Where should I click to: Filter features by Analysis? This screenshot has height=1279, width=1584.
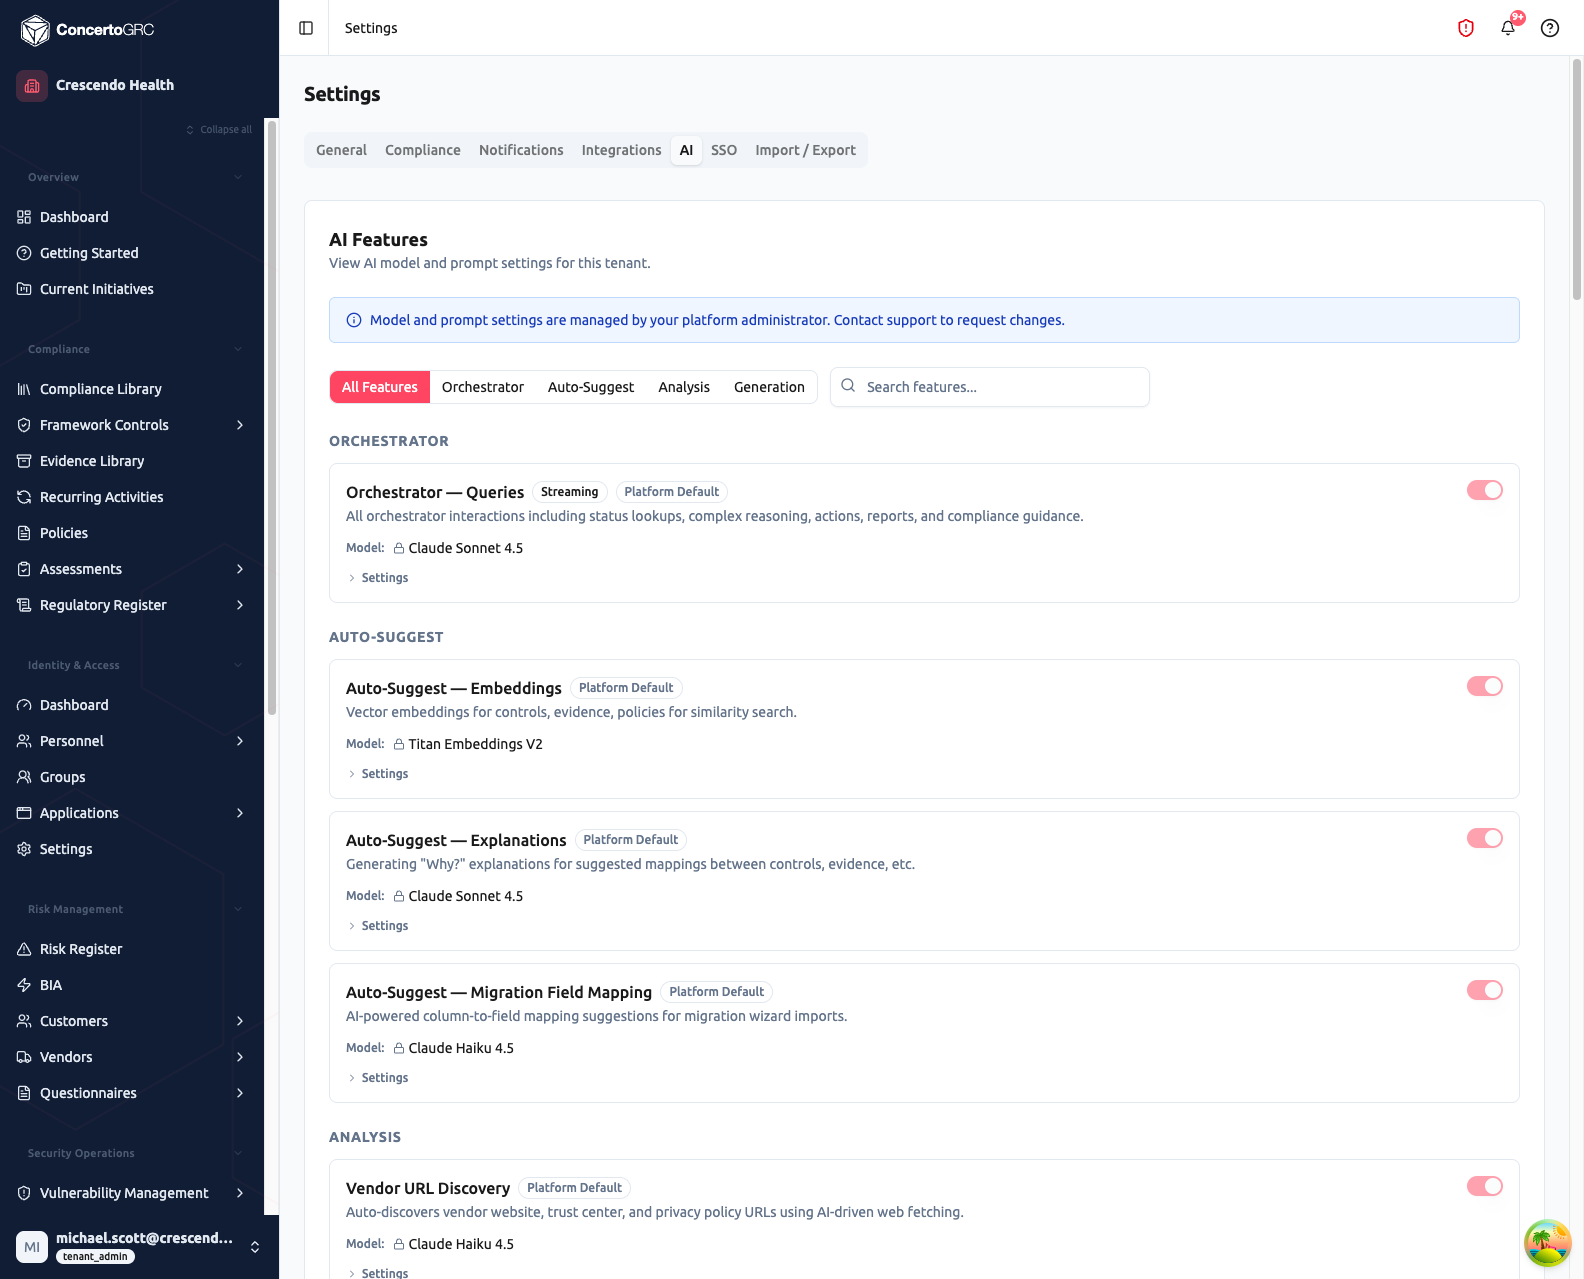tap(684, 387)
